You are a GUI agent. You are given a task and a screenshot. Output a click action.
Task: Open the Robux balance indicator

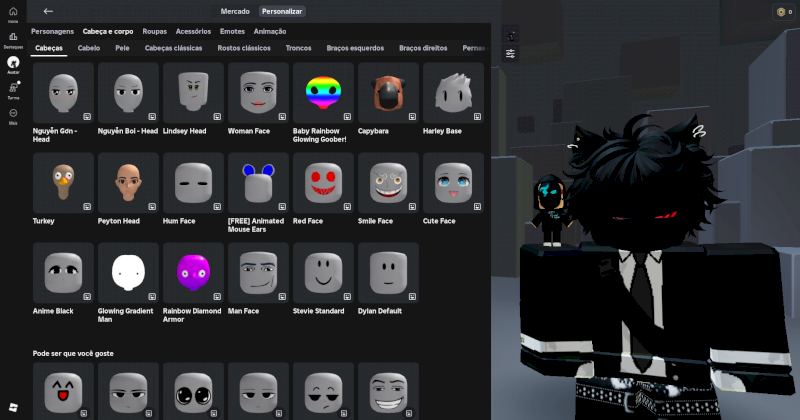pos(784,12)
